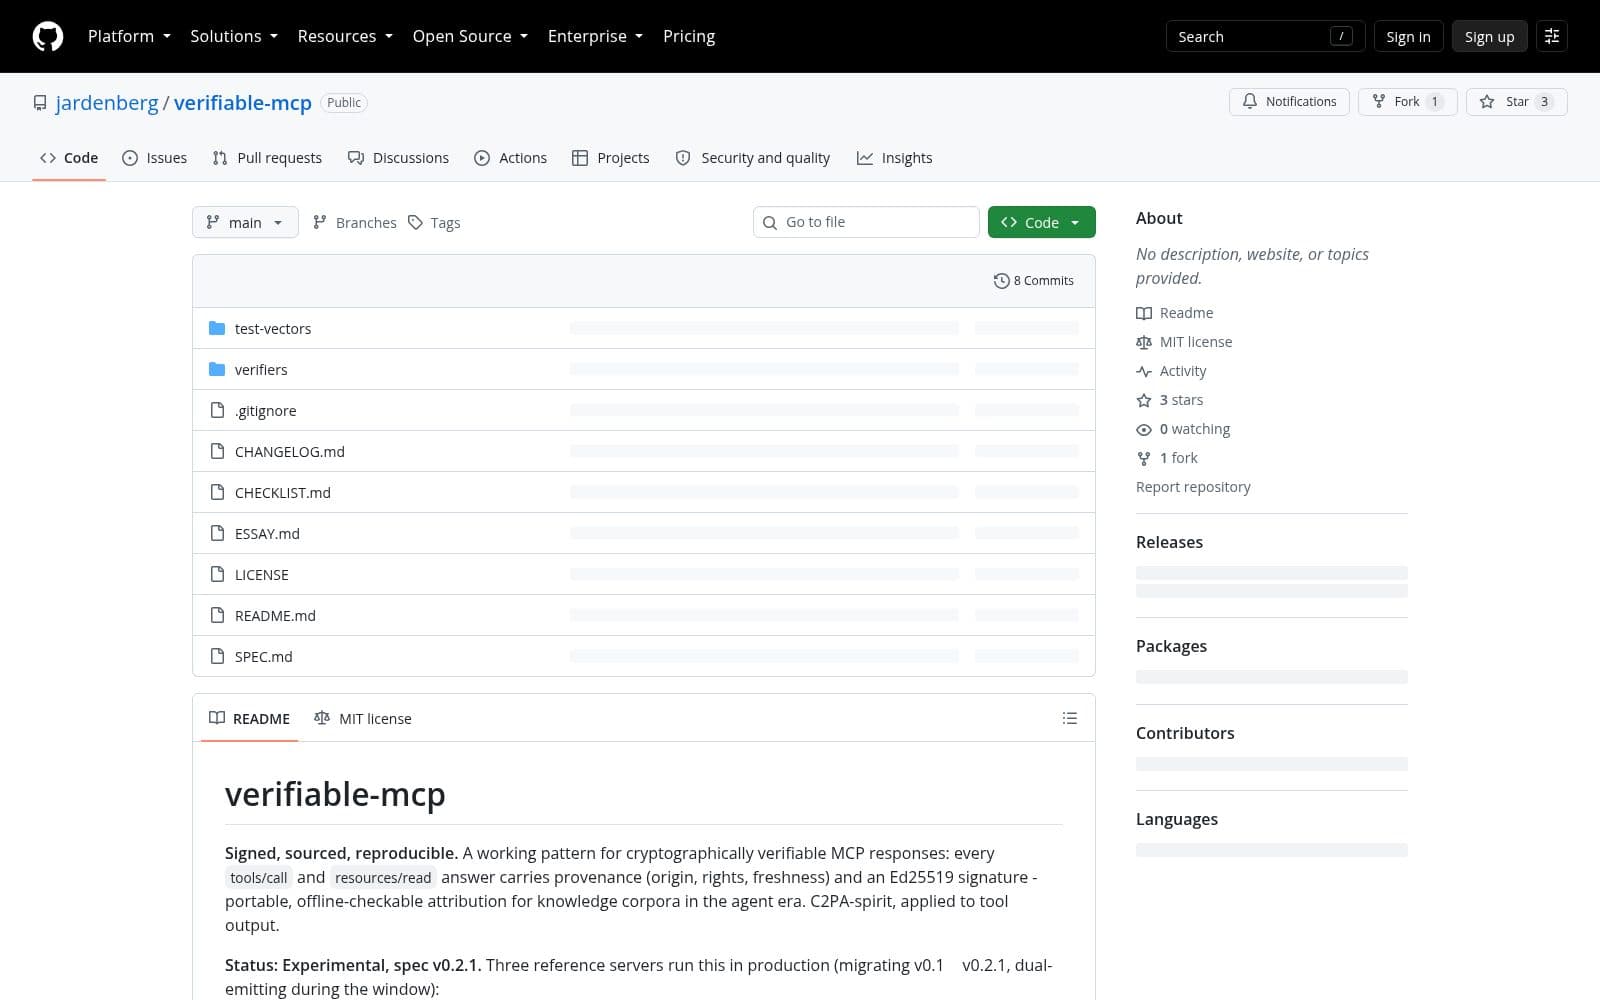Image resolution: width=1600 pixels, height=1000 pixels.
Task: Open the SPEC.md file
Action: point(263,656)
